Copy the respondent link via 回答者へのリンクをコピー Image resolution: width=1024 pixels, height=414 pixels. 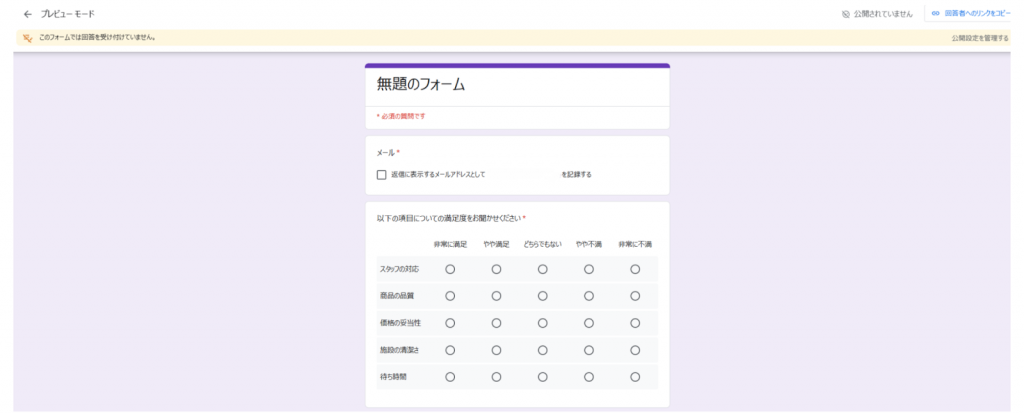(977, 14)
